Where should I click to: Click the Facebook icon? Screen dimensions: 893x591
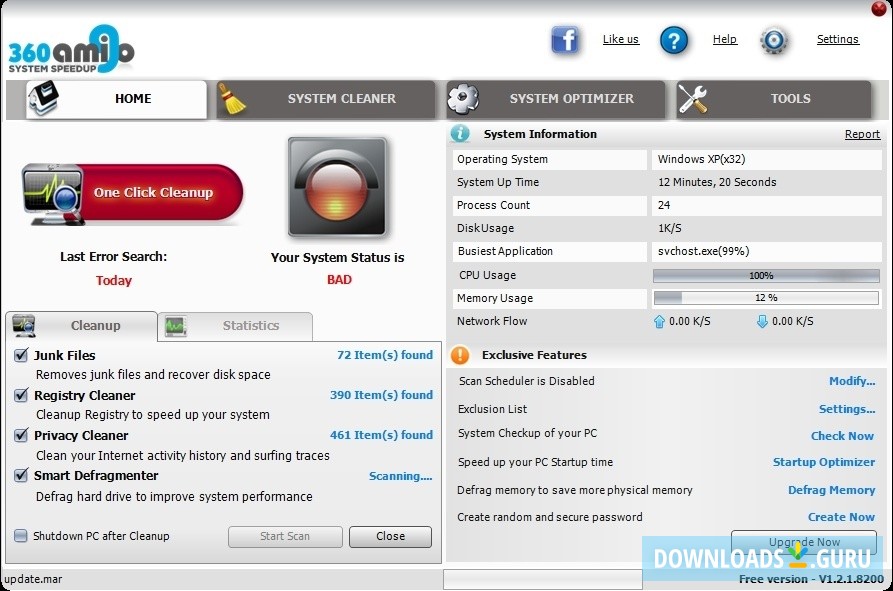pos(564,40)
